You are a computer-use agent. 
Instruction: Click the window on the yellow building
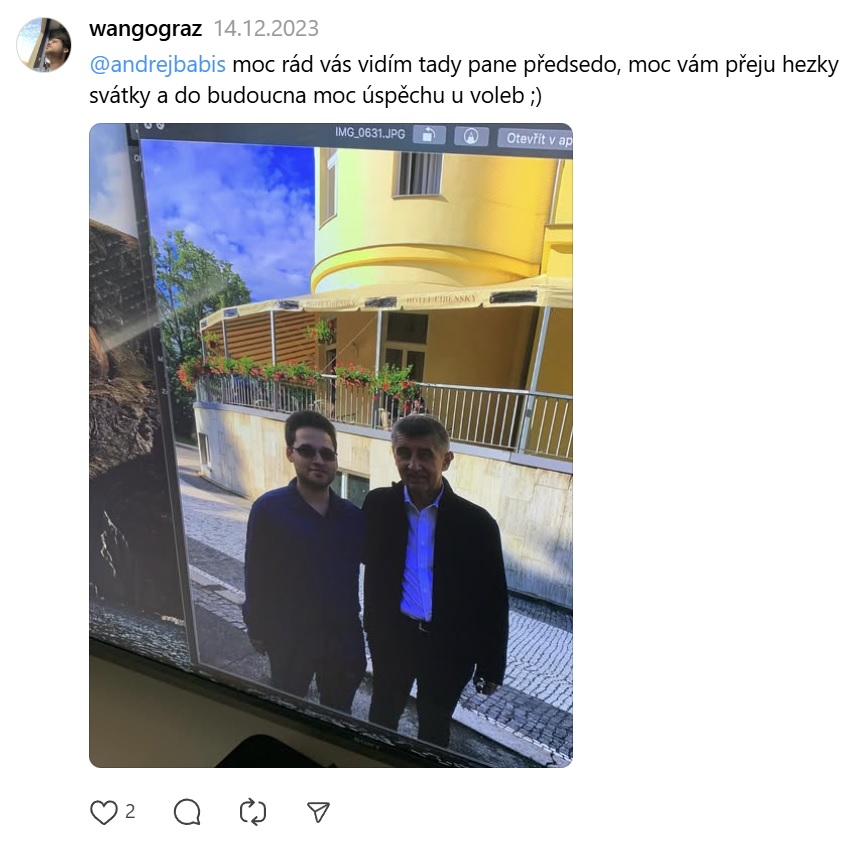click(x=418, y=174)
